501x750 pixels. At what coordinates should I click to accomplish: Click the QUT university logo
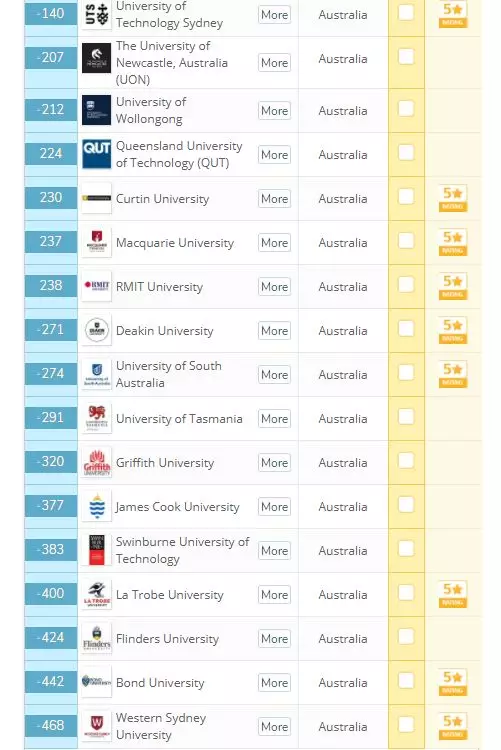pos(96,154)
